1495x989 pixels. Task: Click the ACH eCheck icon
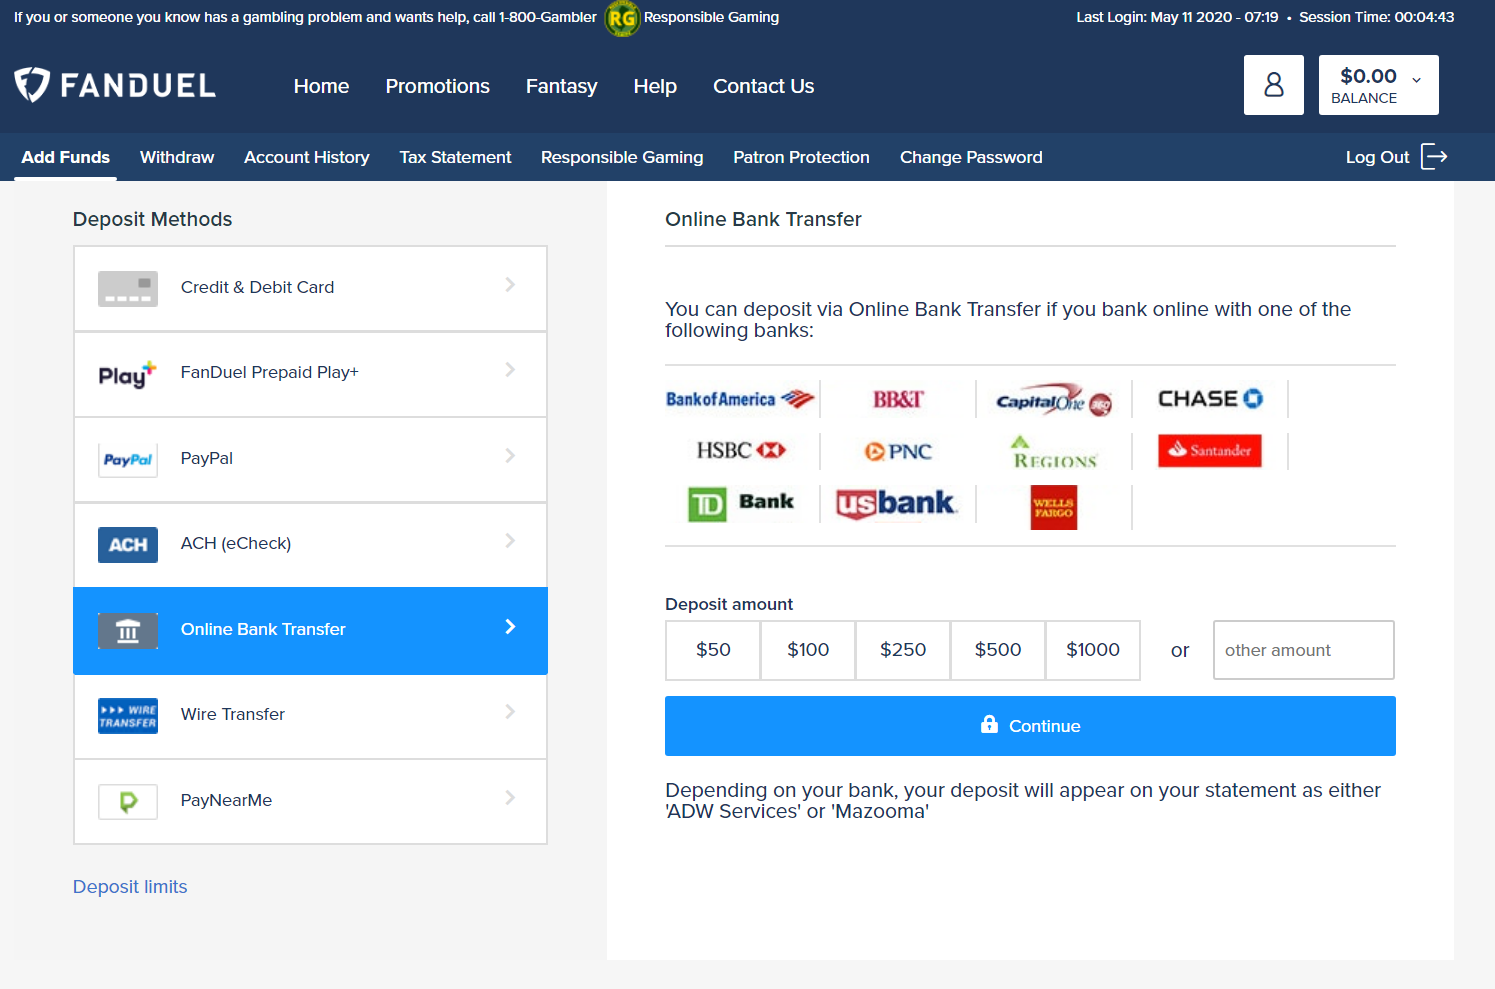[128, 545]
